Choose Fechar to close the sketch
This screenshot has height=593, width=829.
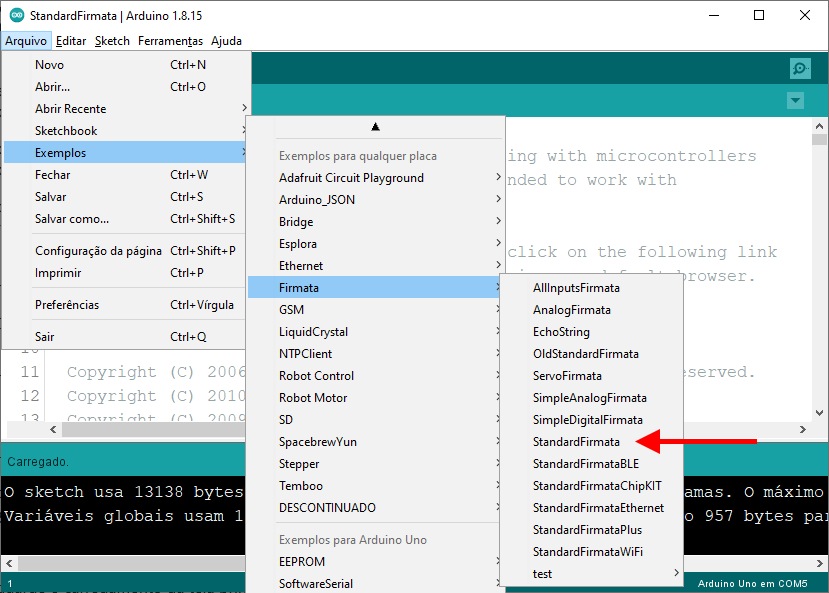tap(125, 175)
